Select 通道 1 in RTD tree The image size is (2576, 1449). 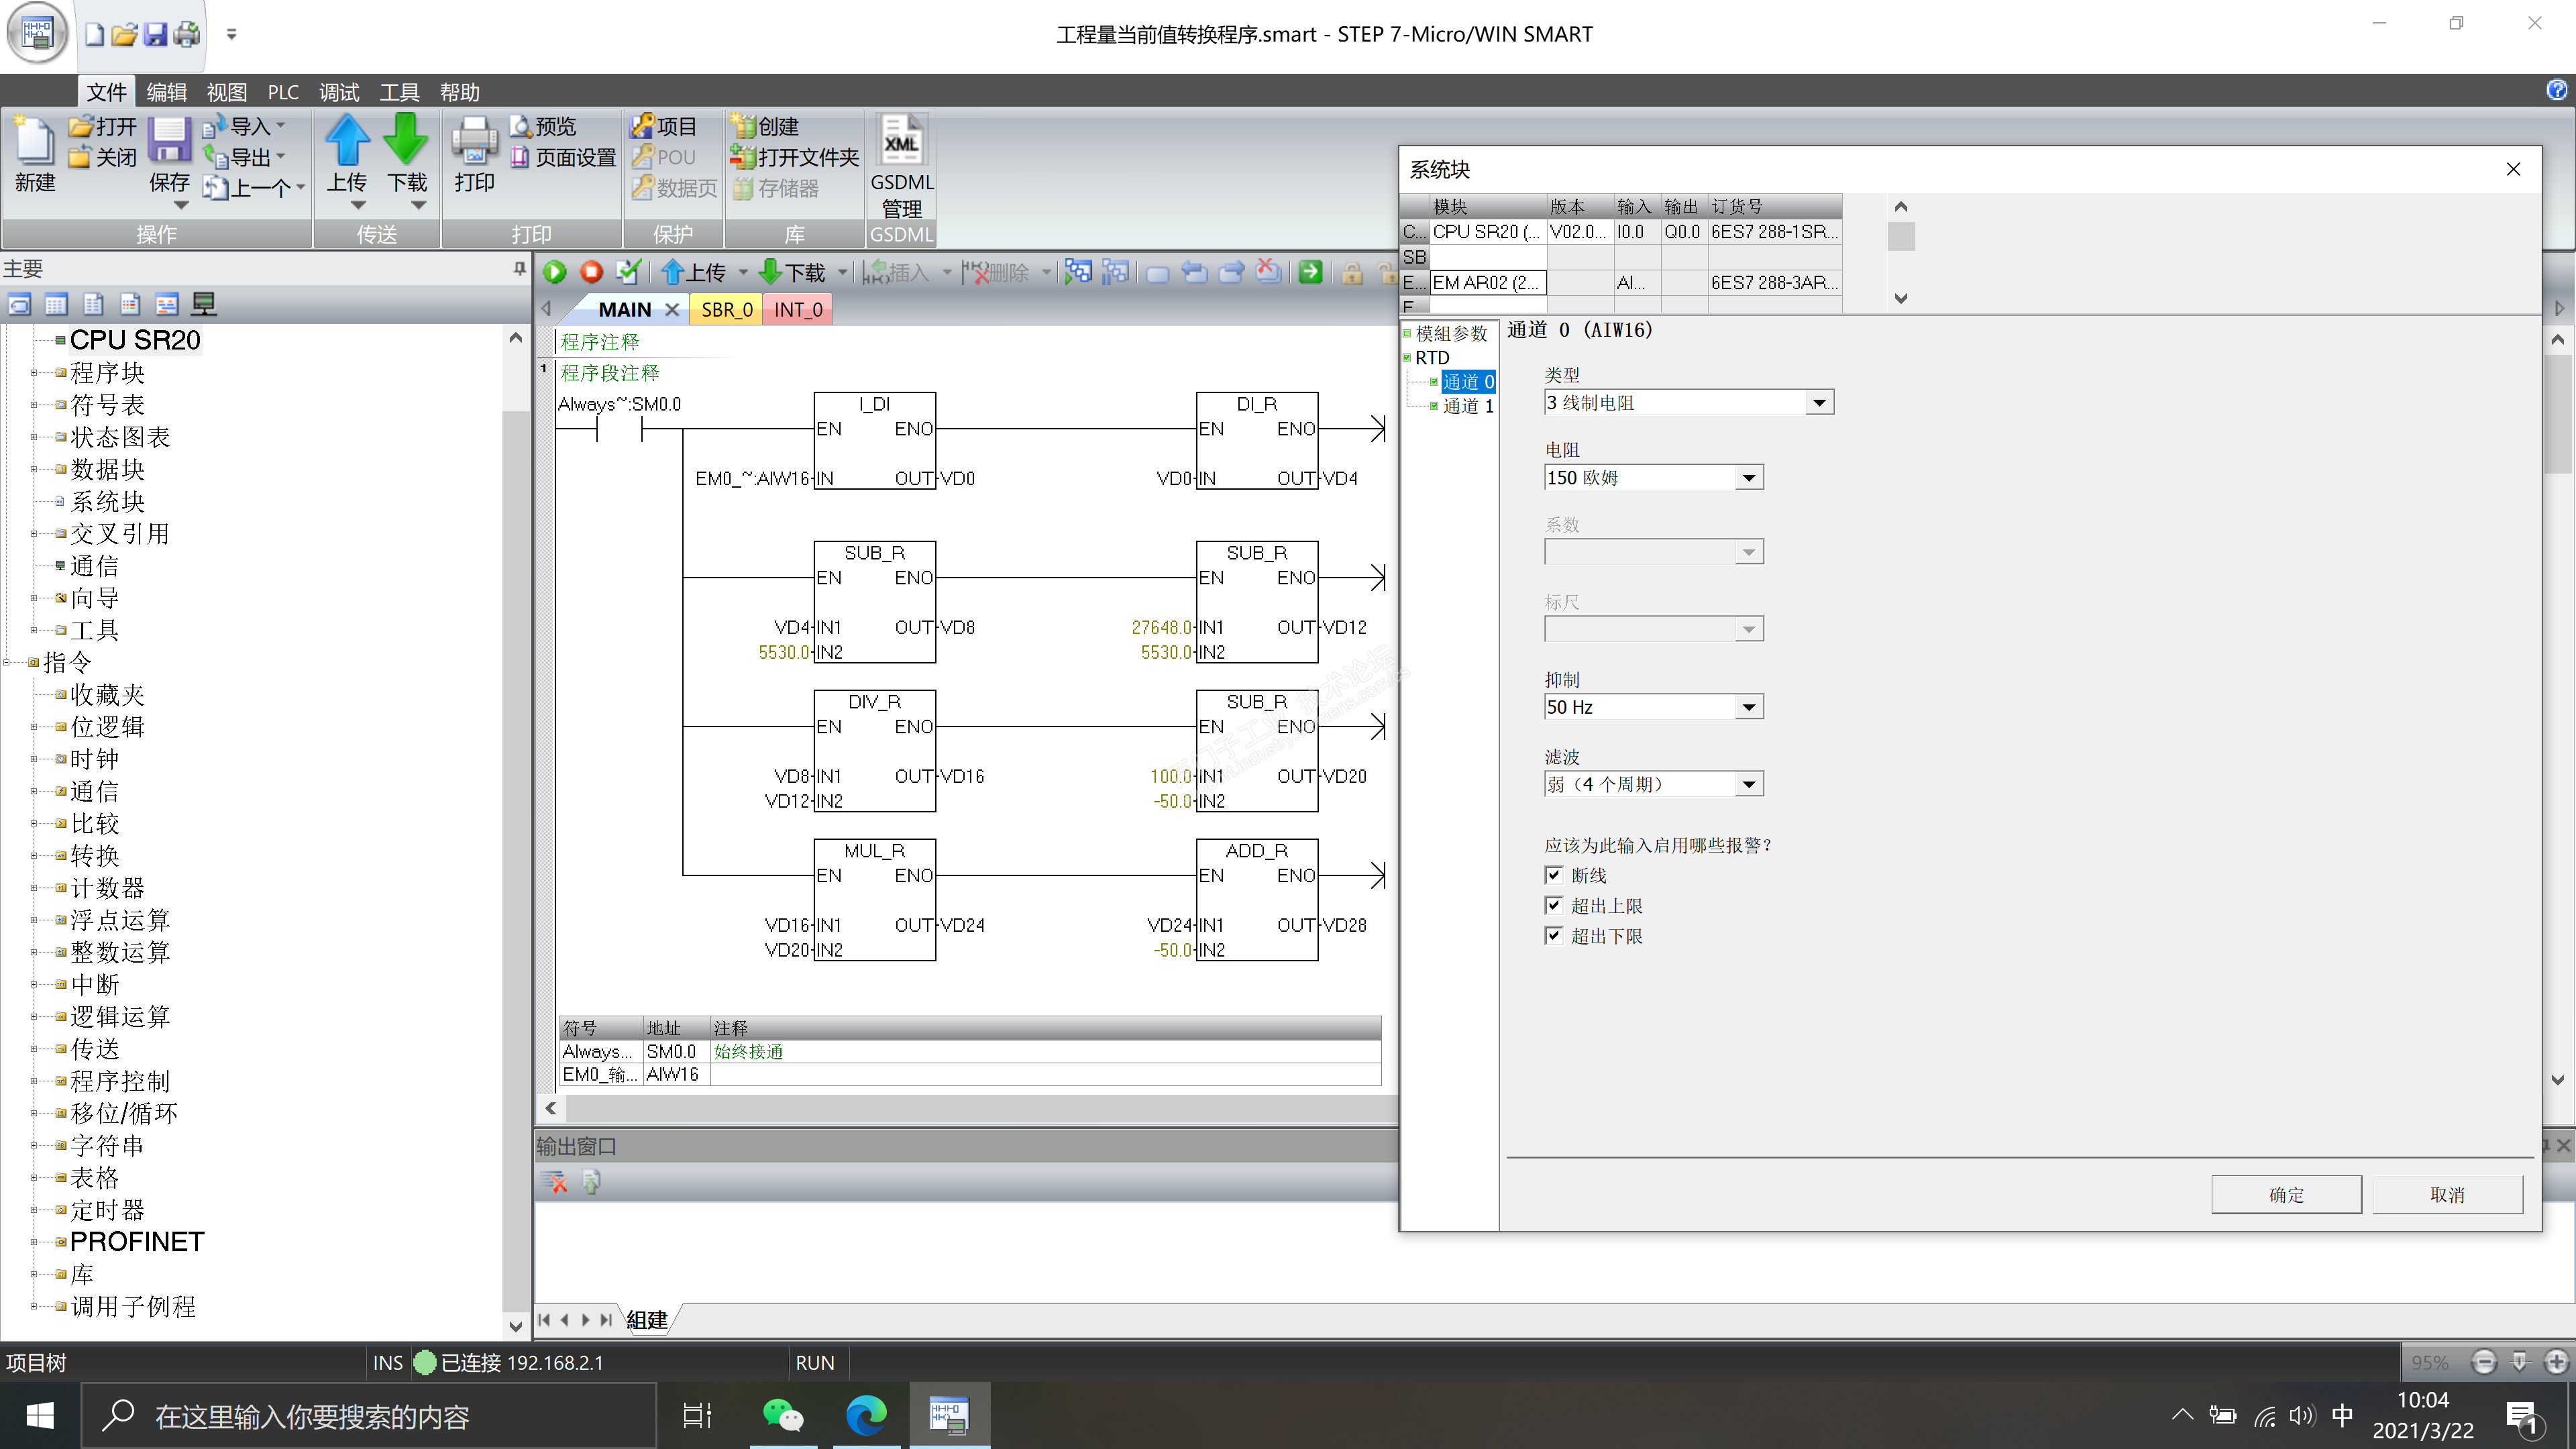point(1467,406)
